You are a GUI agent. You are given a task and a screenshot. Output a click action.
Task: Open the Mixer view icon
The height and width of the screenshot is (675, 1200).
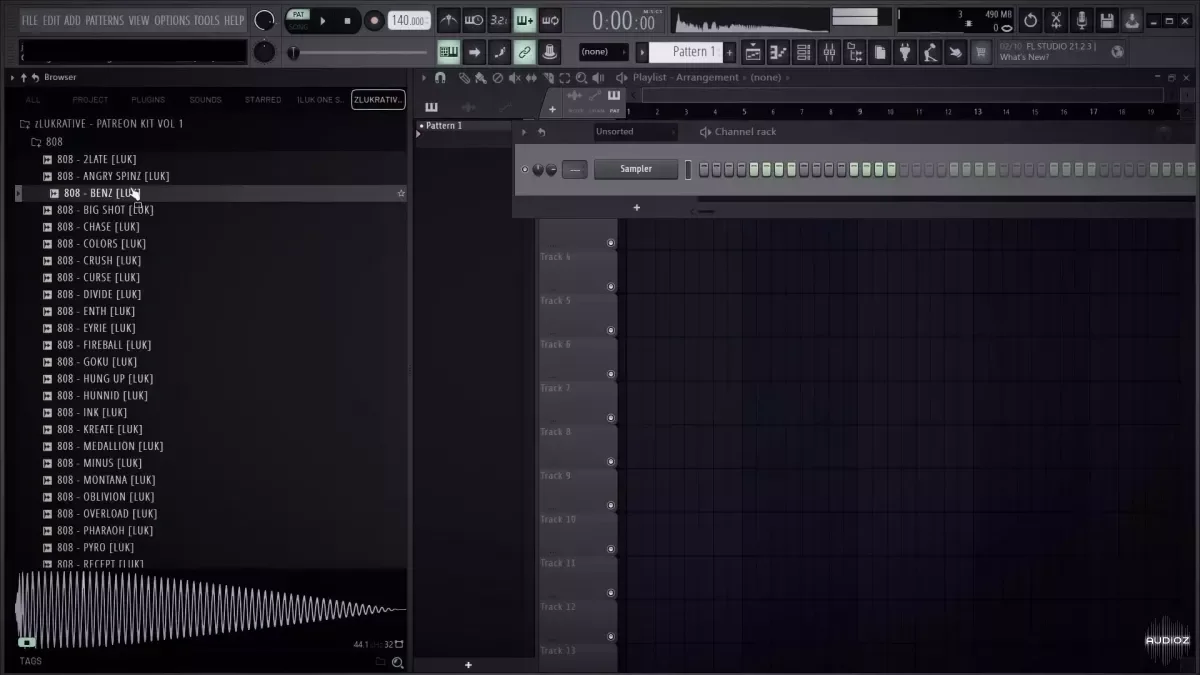point(828,52)
